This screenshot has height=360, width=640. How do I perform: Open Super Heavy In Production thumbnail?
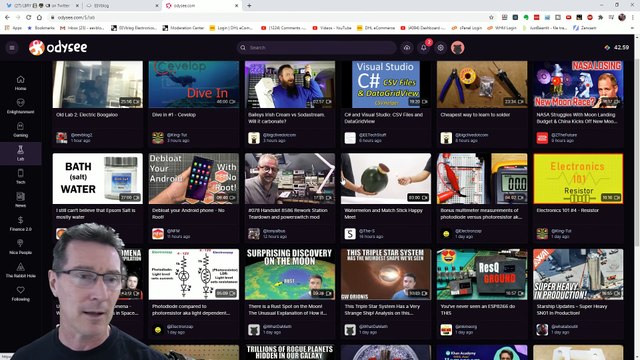click(578, 274)
